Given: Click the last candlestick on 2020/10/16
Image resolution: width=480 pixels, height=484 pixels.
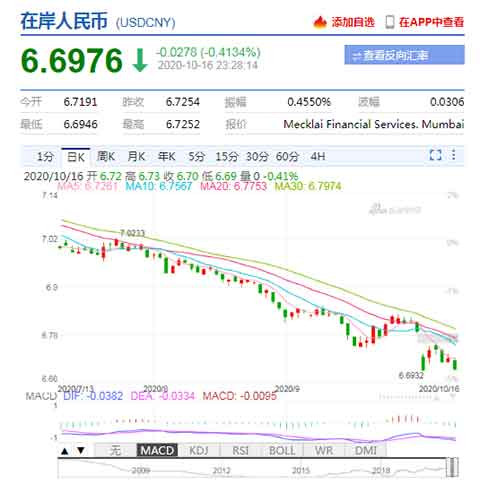Looking at the screenshot, I should [x=455, y=364].
